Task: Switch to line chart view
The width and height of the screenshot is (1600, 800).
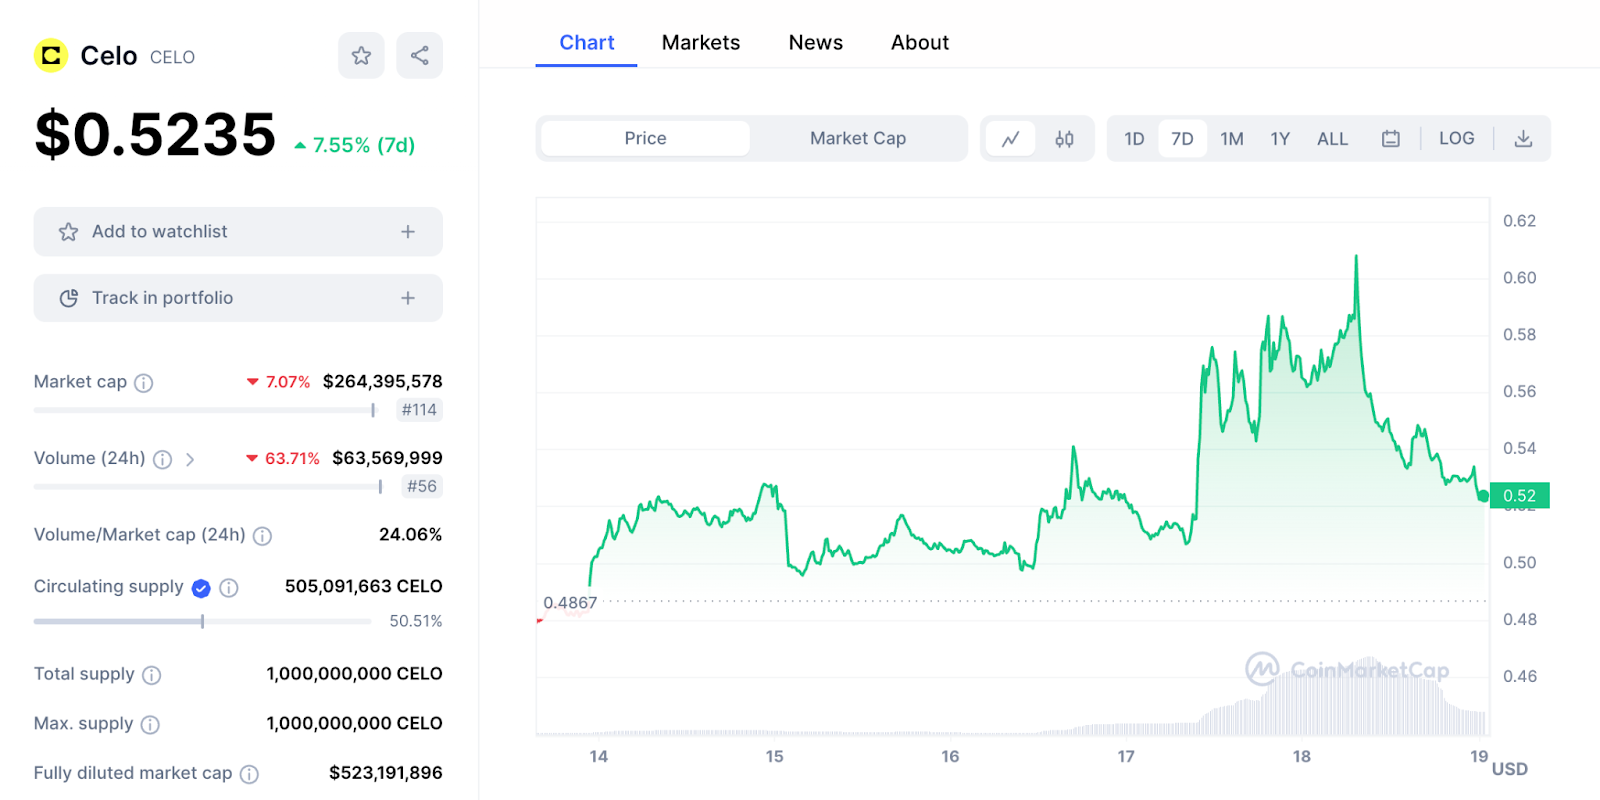Action: 1011,139
